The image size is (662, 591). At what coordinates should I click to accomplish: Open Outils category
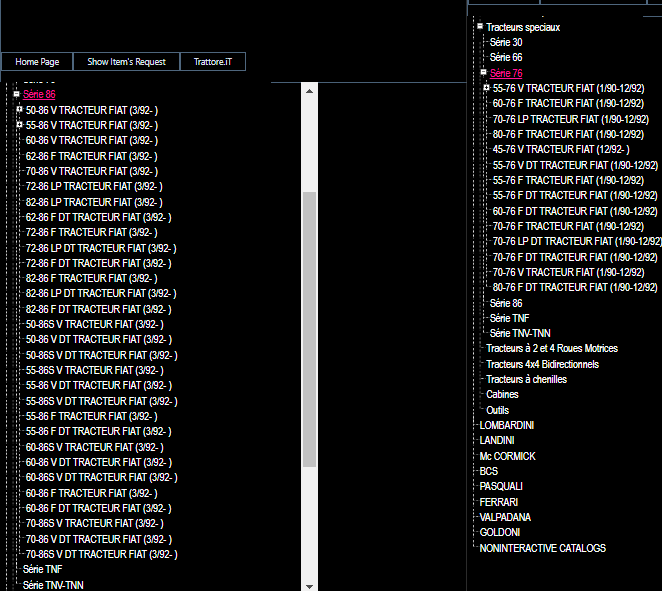497,410
